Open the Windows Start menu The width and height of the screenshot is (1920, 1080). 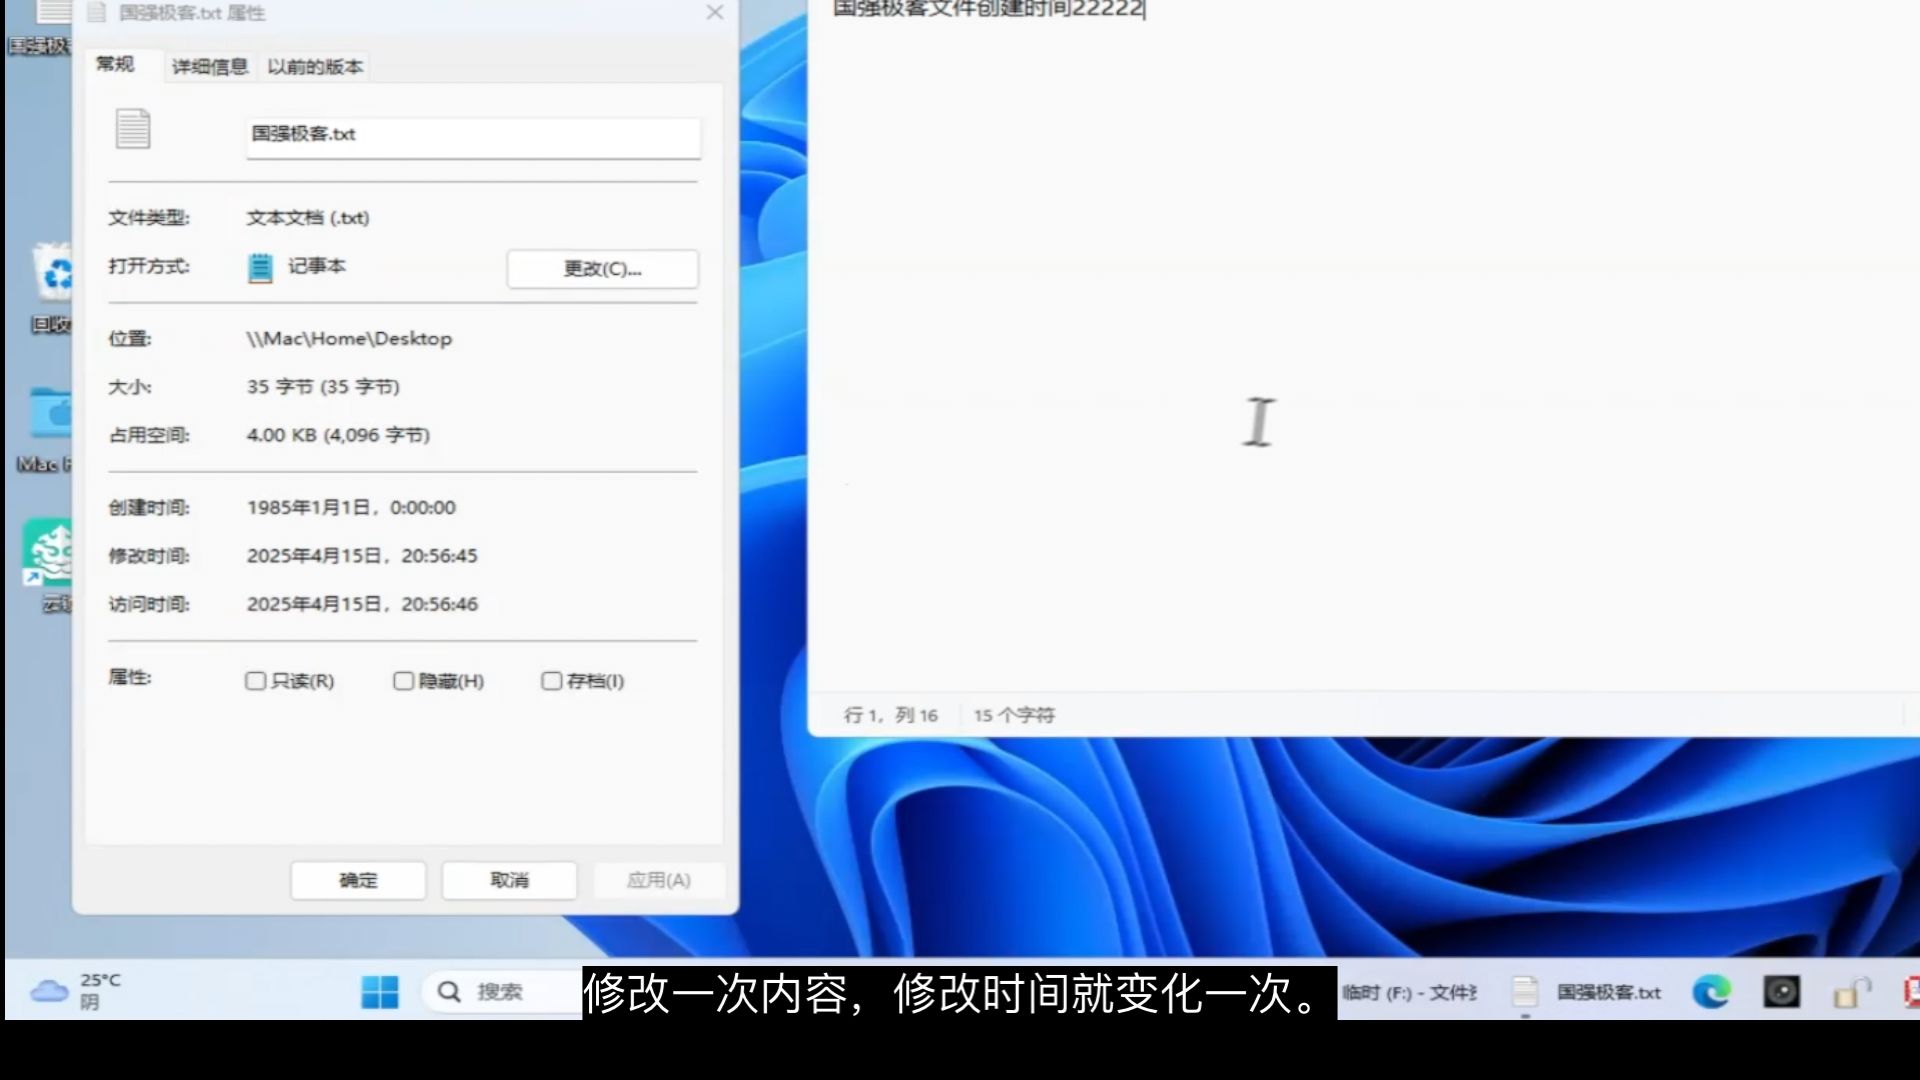(380, 992)
